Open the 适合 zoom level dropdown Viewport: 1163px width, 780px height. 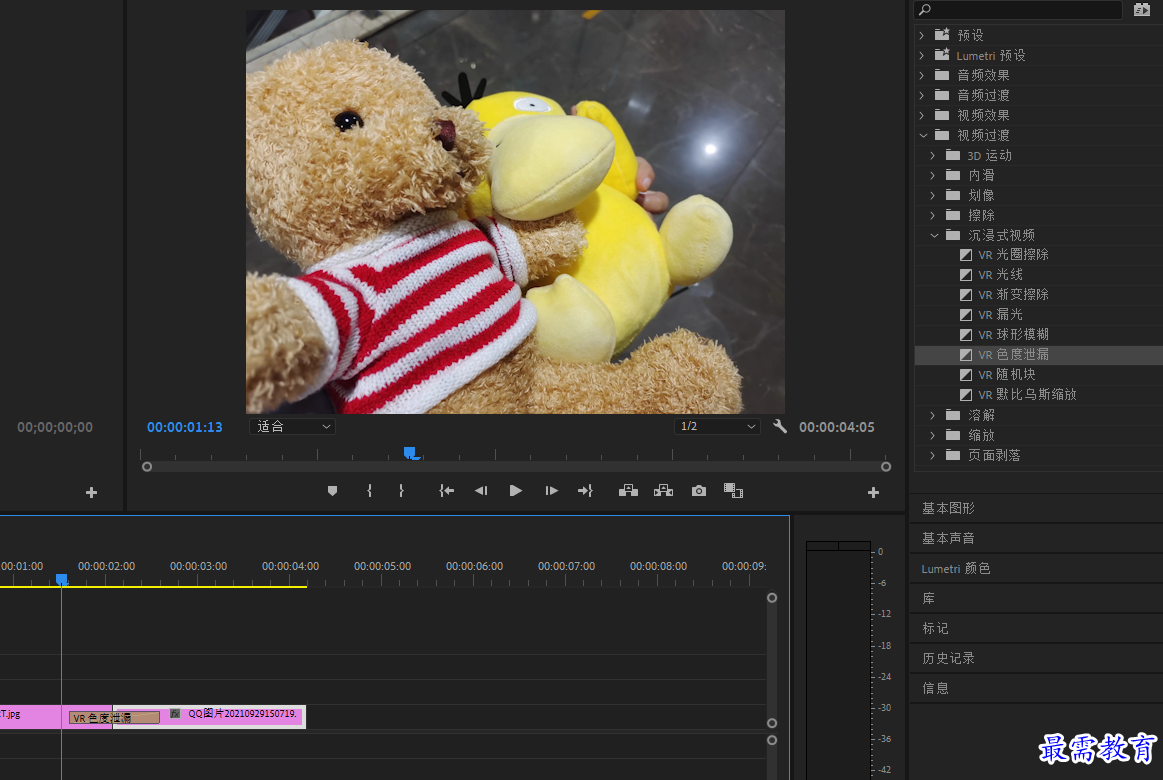pyautogui.click(x=292, y=426)
